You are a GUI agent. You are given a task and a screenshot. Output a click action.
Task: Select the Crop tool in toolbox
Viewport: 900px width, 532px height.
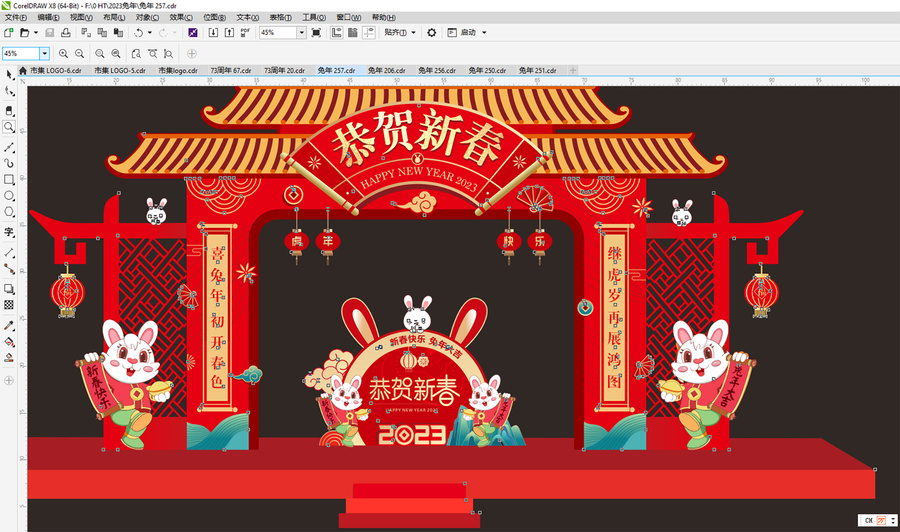(9, 110)
